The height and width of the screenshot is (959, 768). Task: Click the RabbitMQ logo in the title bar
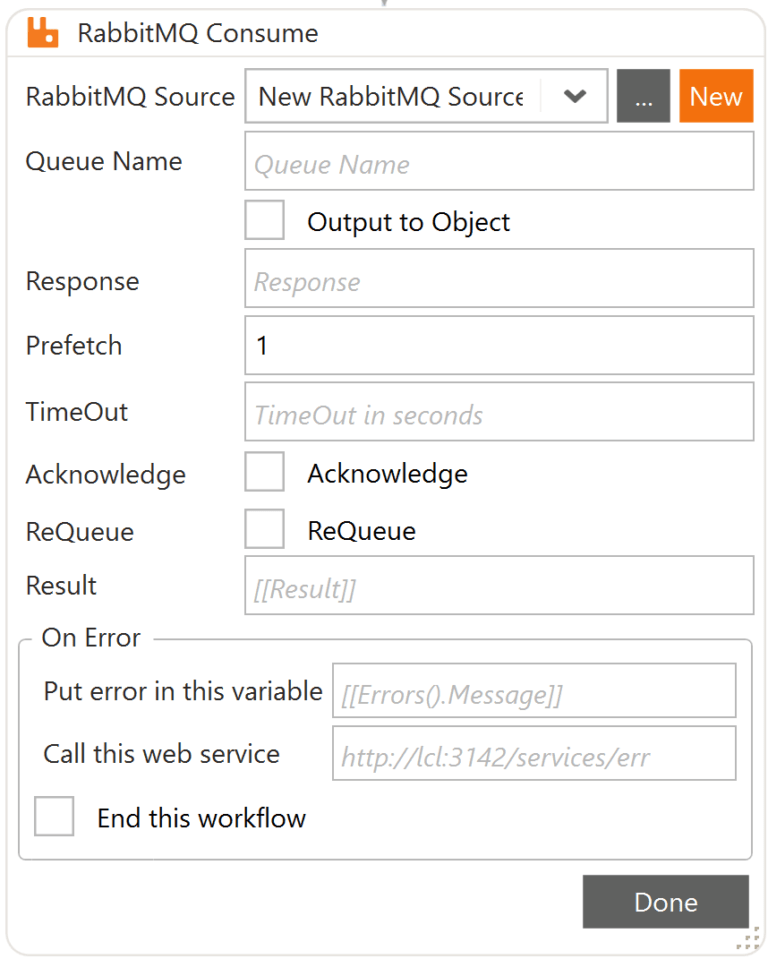(x=44, y=32)
